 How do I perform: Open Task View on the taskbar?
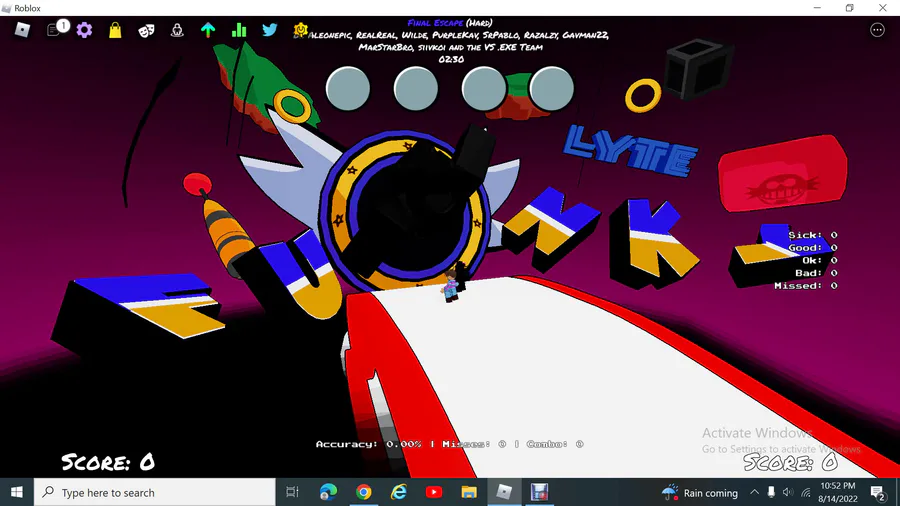(x=292, y=492)
